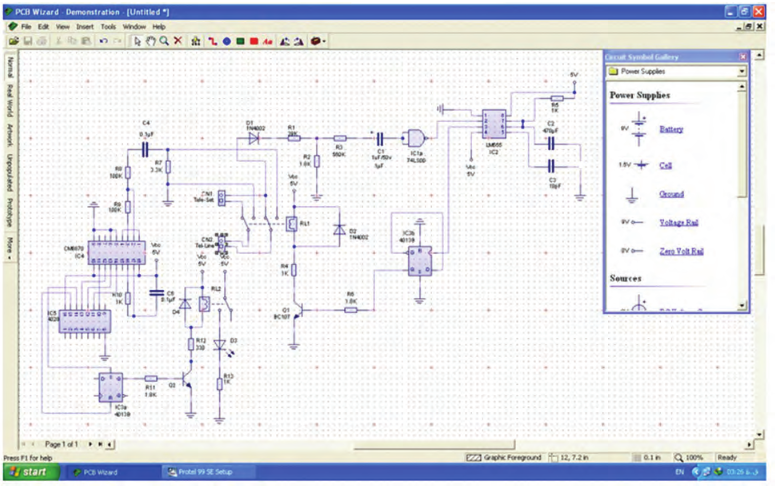Select the hand pan tool
Screen dimensions: 779x492
151,41
